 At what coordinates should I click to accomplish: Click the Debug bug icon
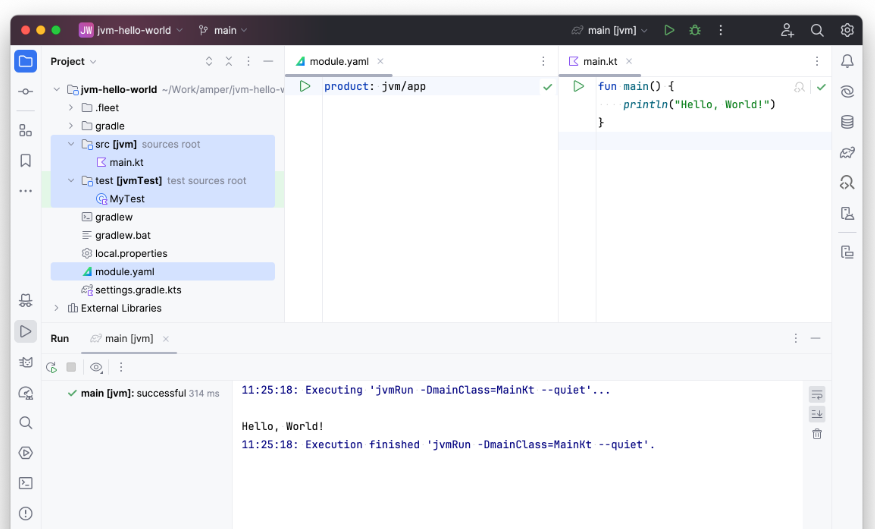coord(695,30)
